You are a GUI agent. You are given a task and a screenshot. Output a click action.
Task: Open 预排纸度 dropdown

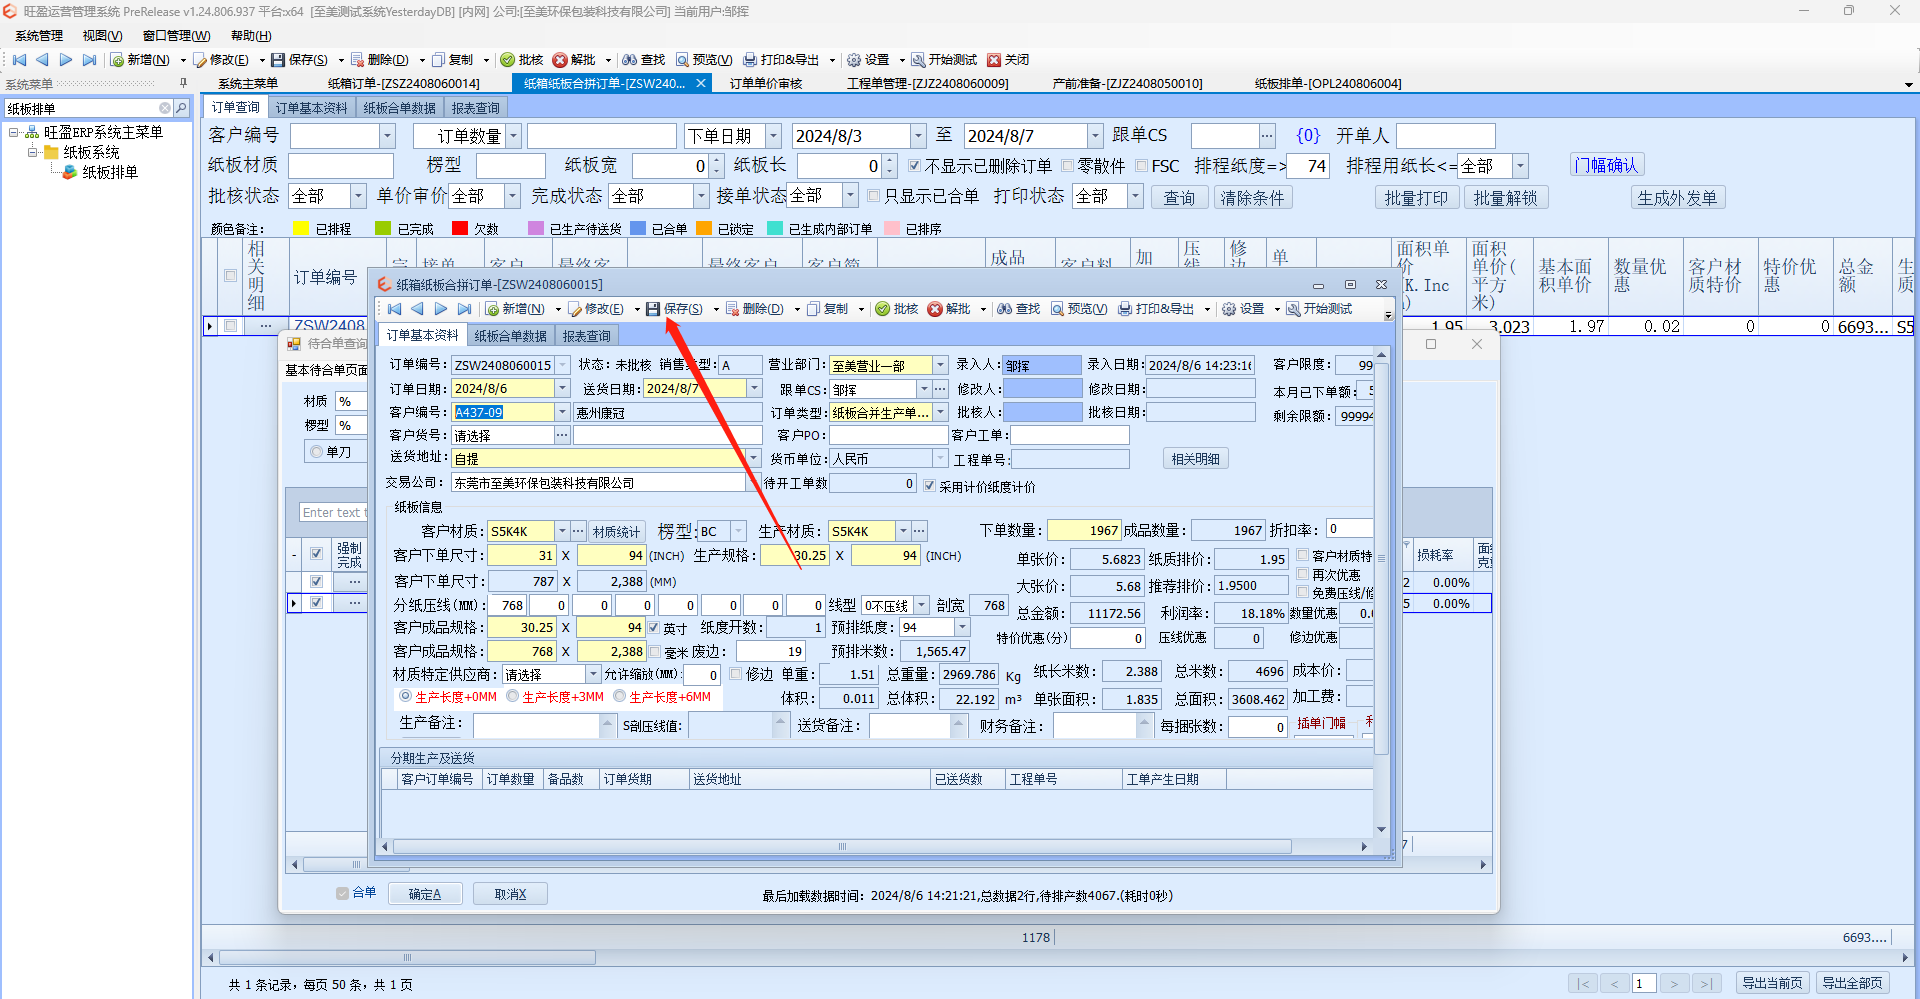962,627
